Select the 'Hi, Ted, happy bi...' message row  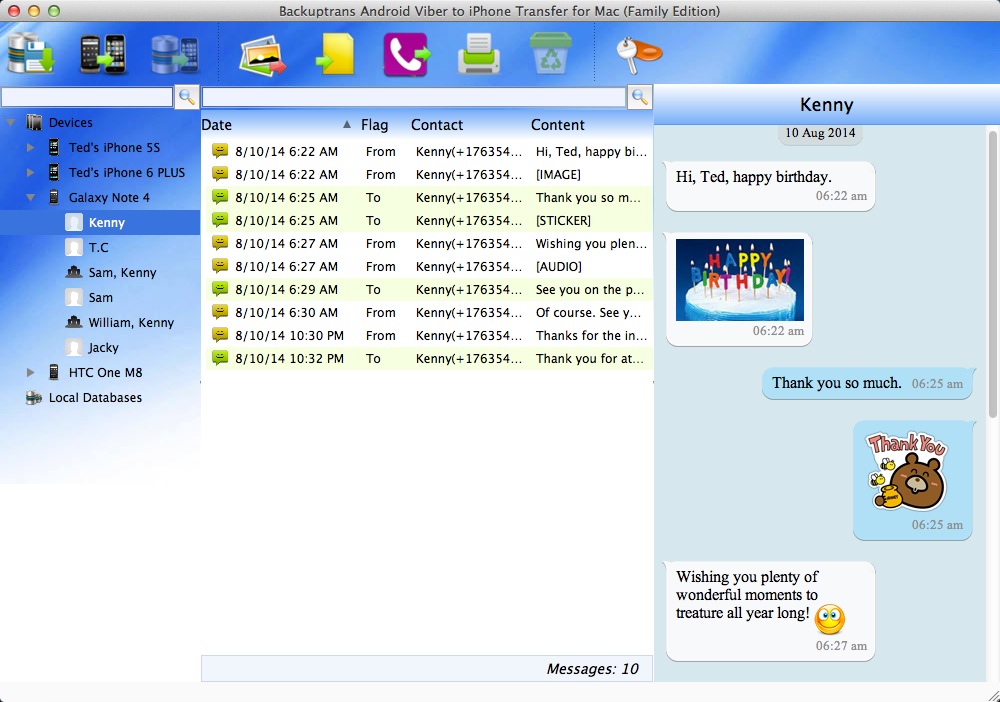(429, 152)
